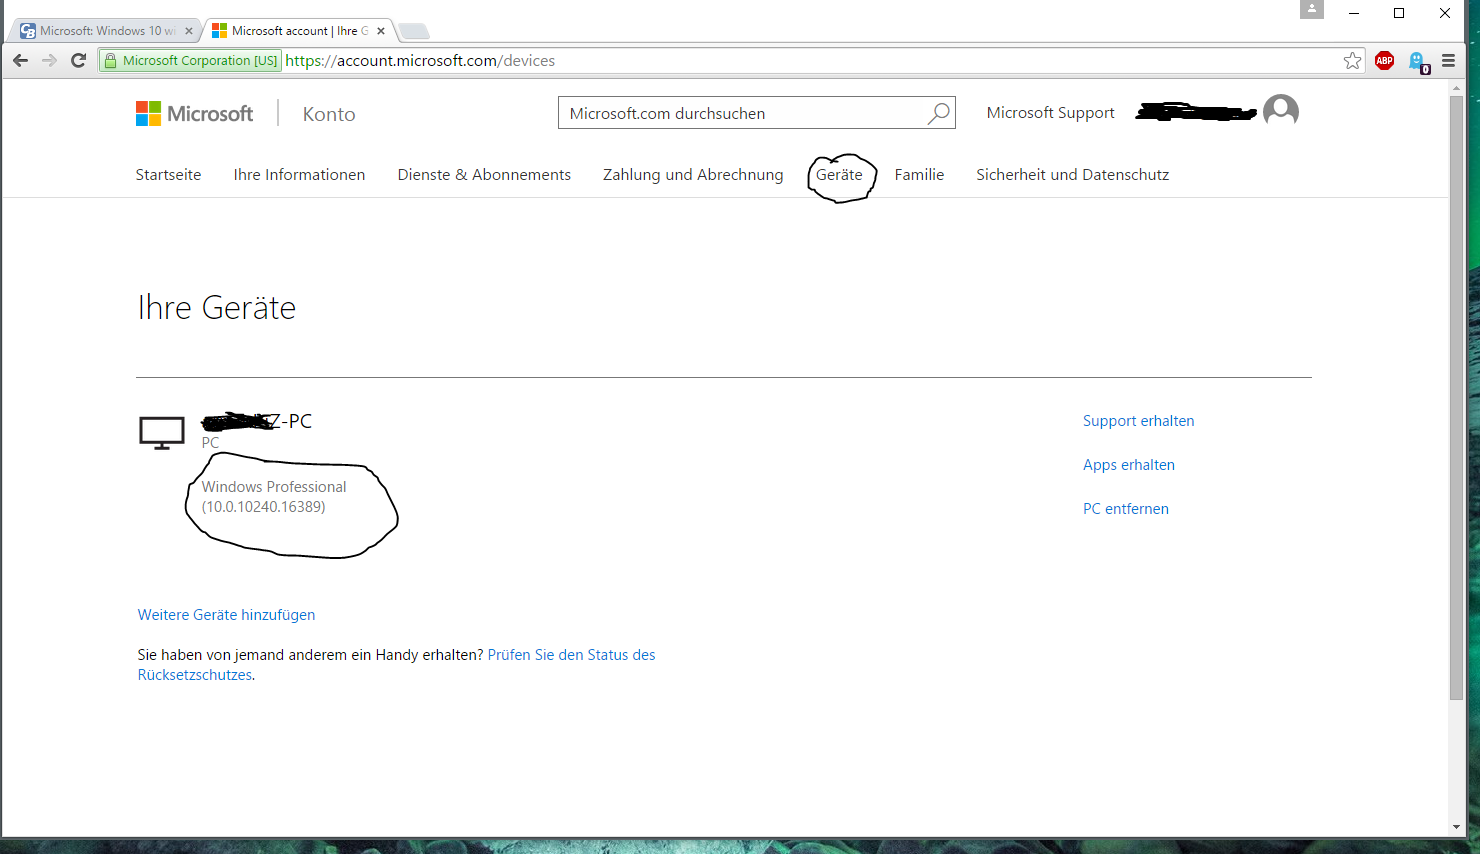
Task: Open Dienste & Abonnements navigation item
Action: coord(484,175)
